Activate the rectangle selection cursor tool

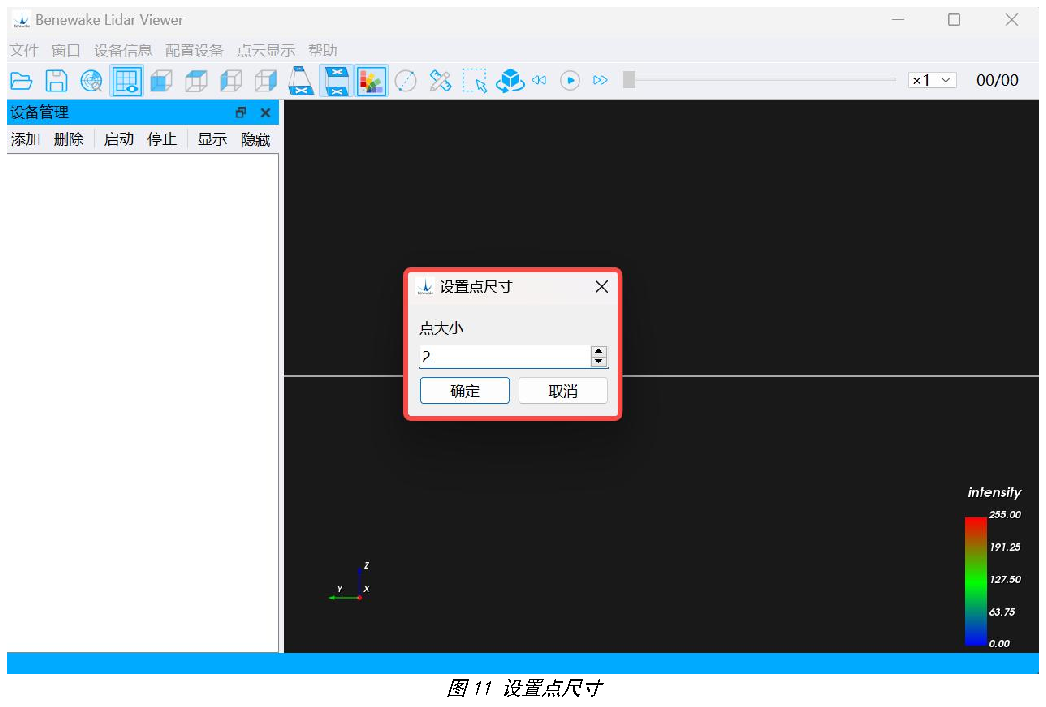coord(475,81)
